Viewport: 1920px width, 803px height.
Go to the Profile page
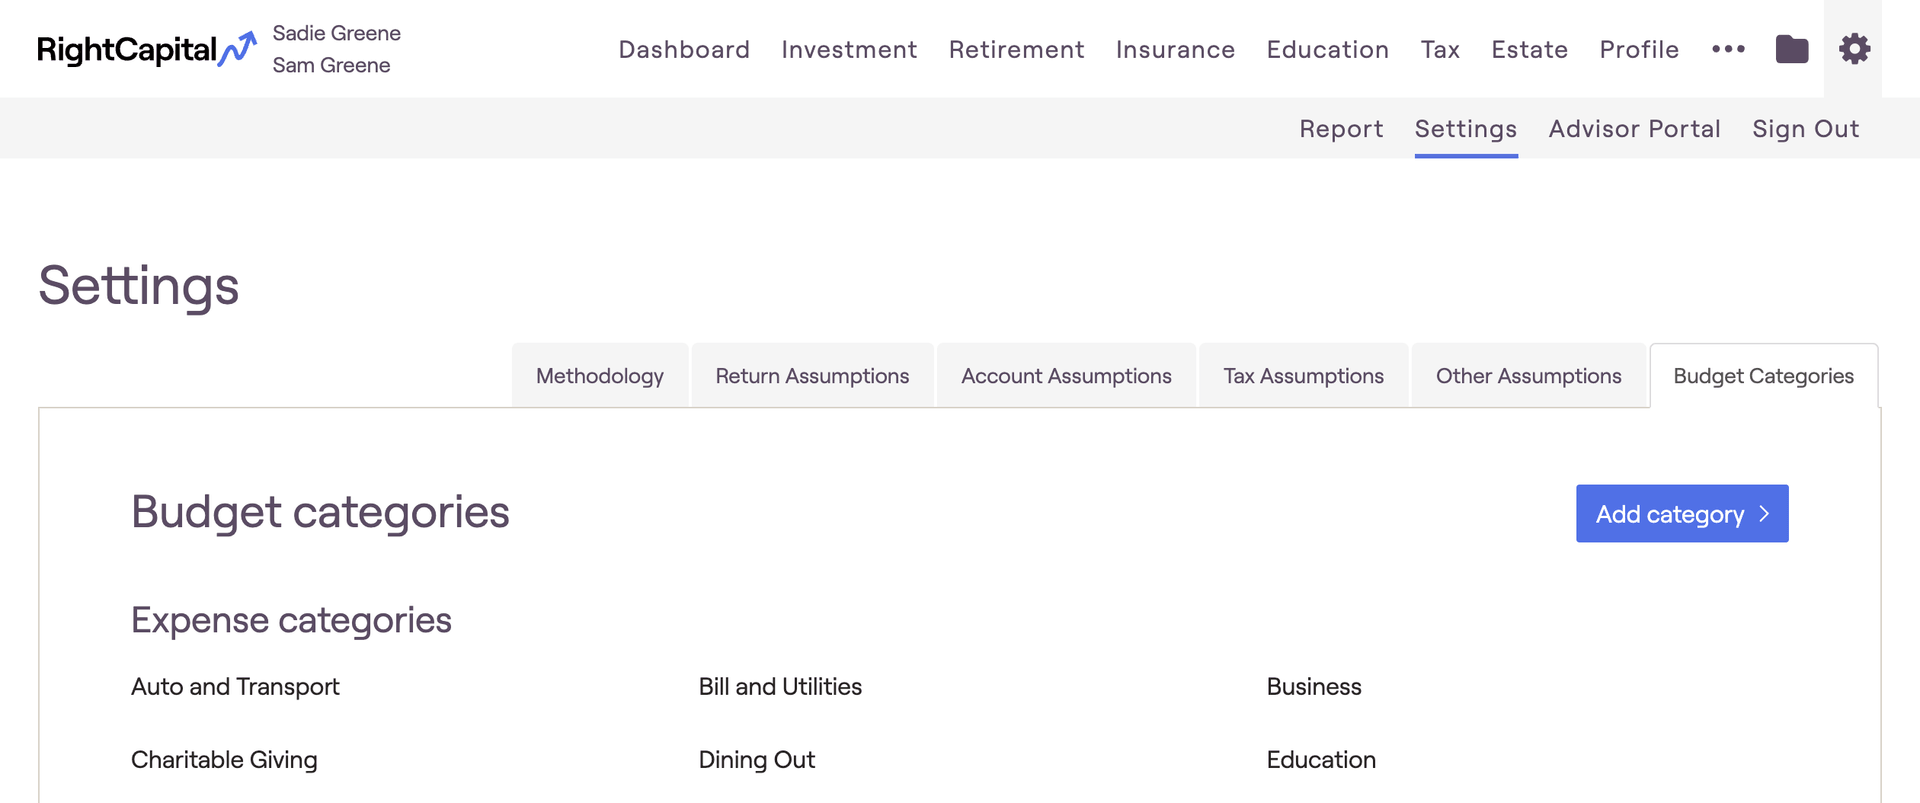click(1639, 49)
